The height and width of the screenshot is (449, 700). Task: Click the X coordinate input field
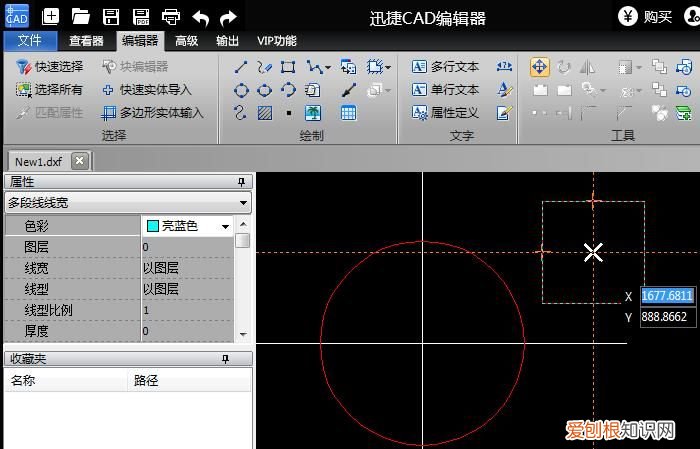point(667,295)
